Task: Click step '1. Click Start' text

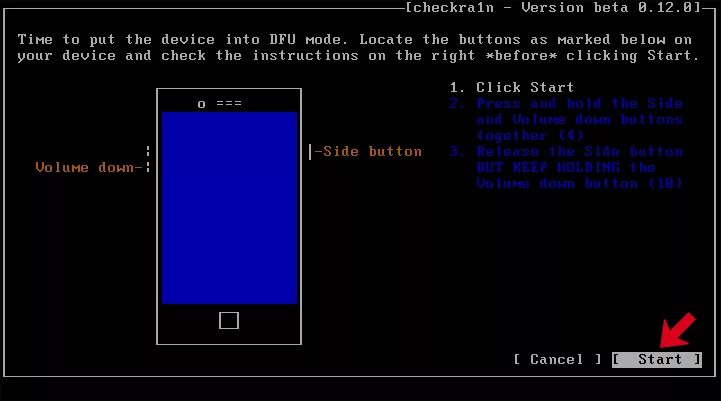Action: click(512, 87)
